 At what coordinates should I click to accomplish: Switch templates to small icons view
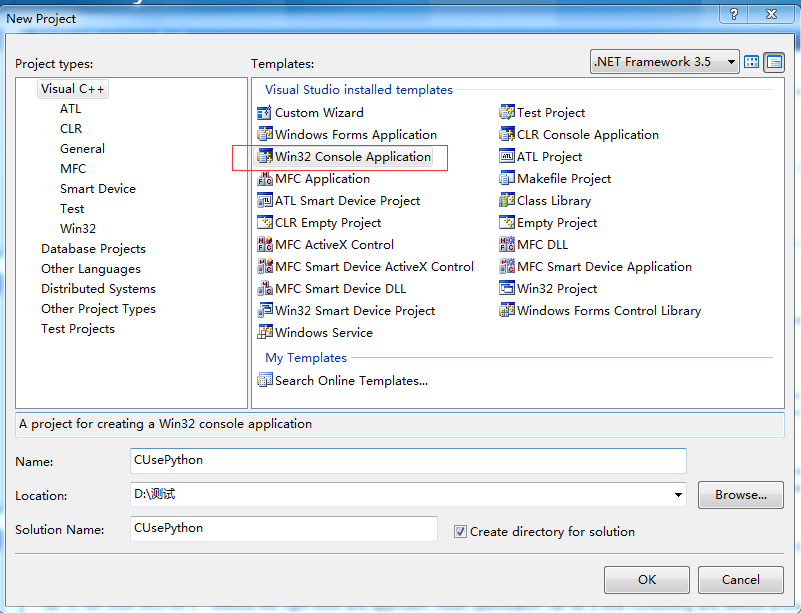pos(774,62)
